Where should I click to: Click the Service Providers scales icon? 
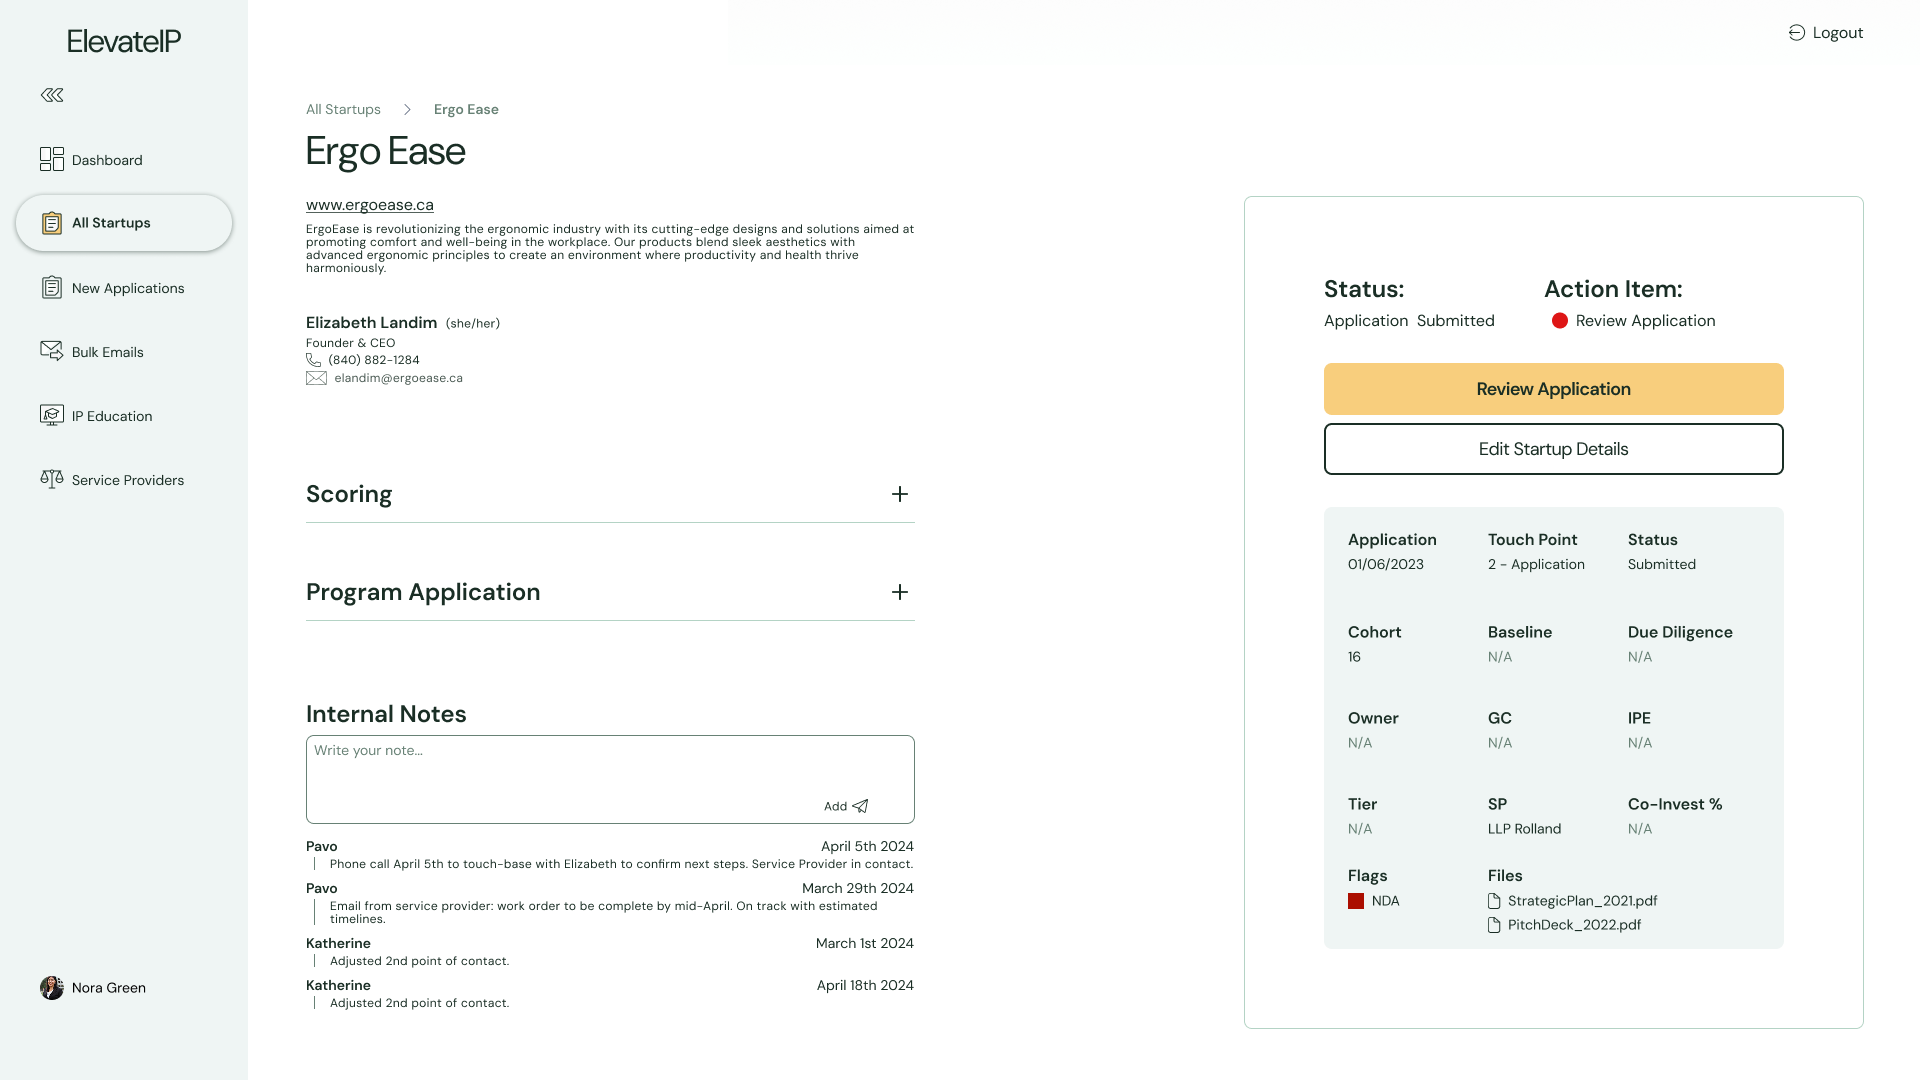52,479
